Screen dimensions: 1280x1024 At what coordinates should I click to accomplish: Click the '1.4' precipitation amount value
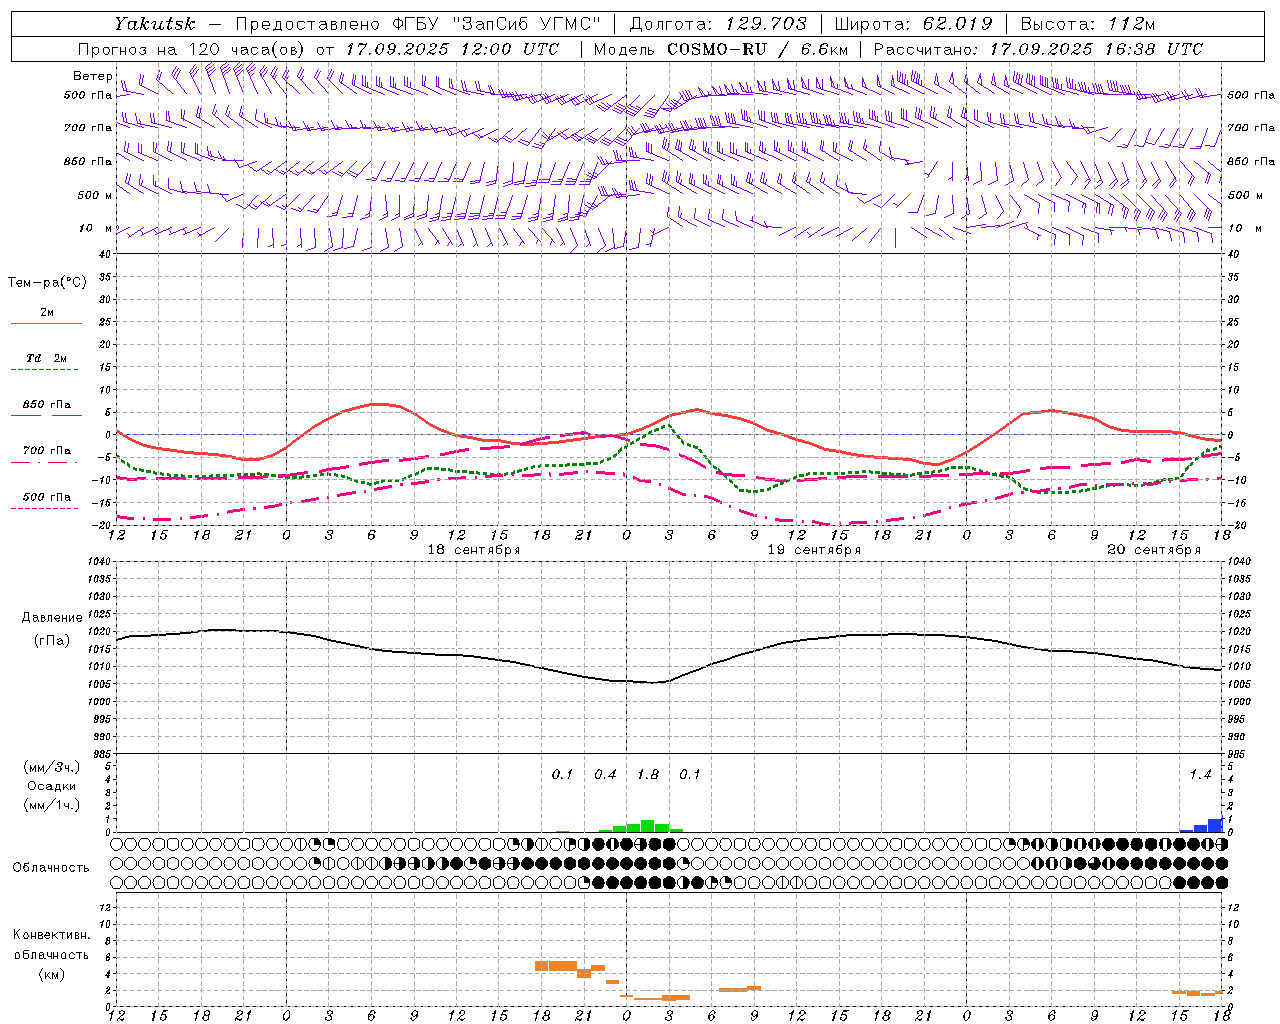coord(1200,775)
